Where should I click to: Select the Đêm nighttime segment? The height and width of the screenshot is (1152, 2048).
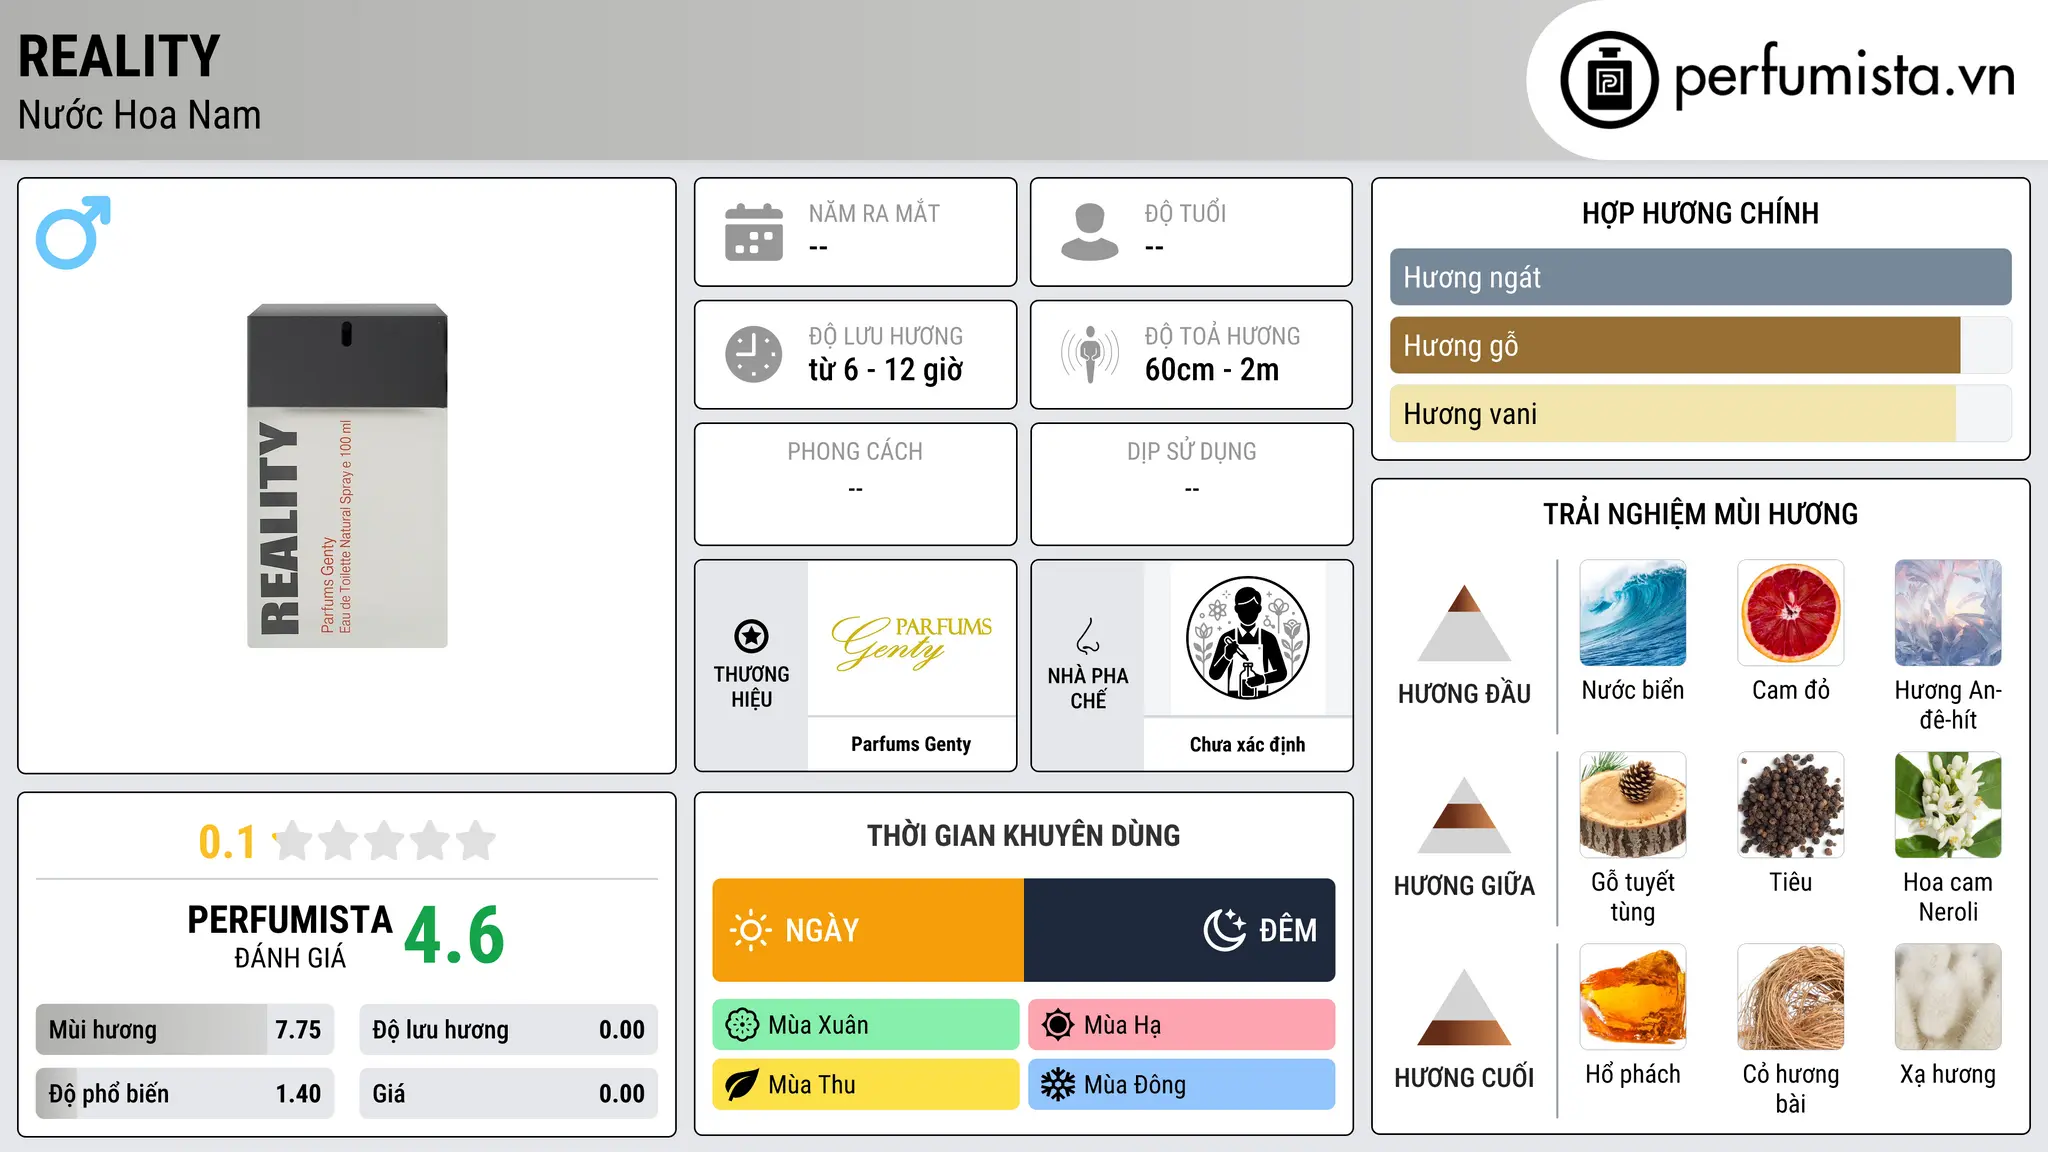(1180, 930)
